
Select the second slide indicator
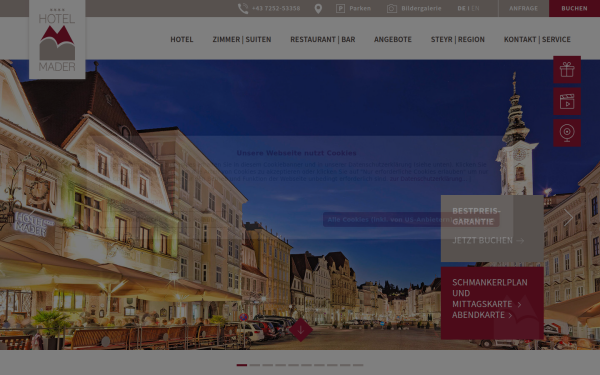[254, 365]
